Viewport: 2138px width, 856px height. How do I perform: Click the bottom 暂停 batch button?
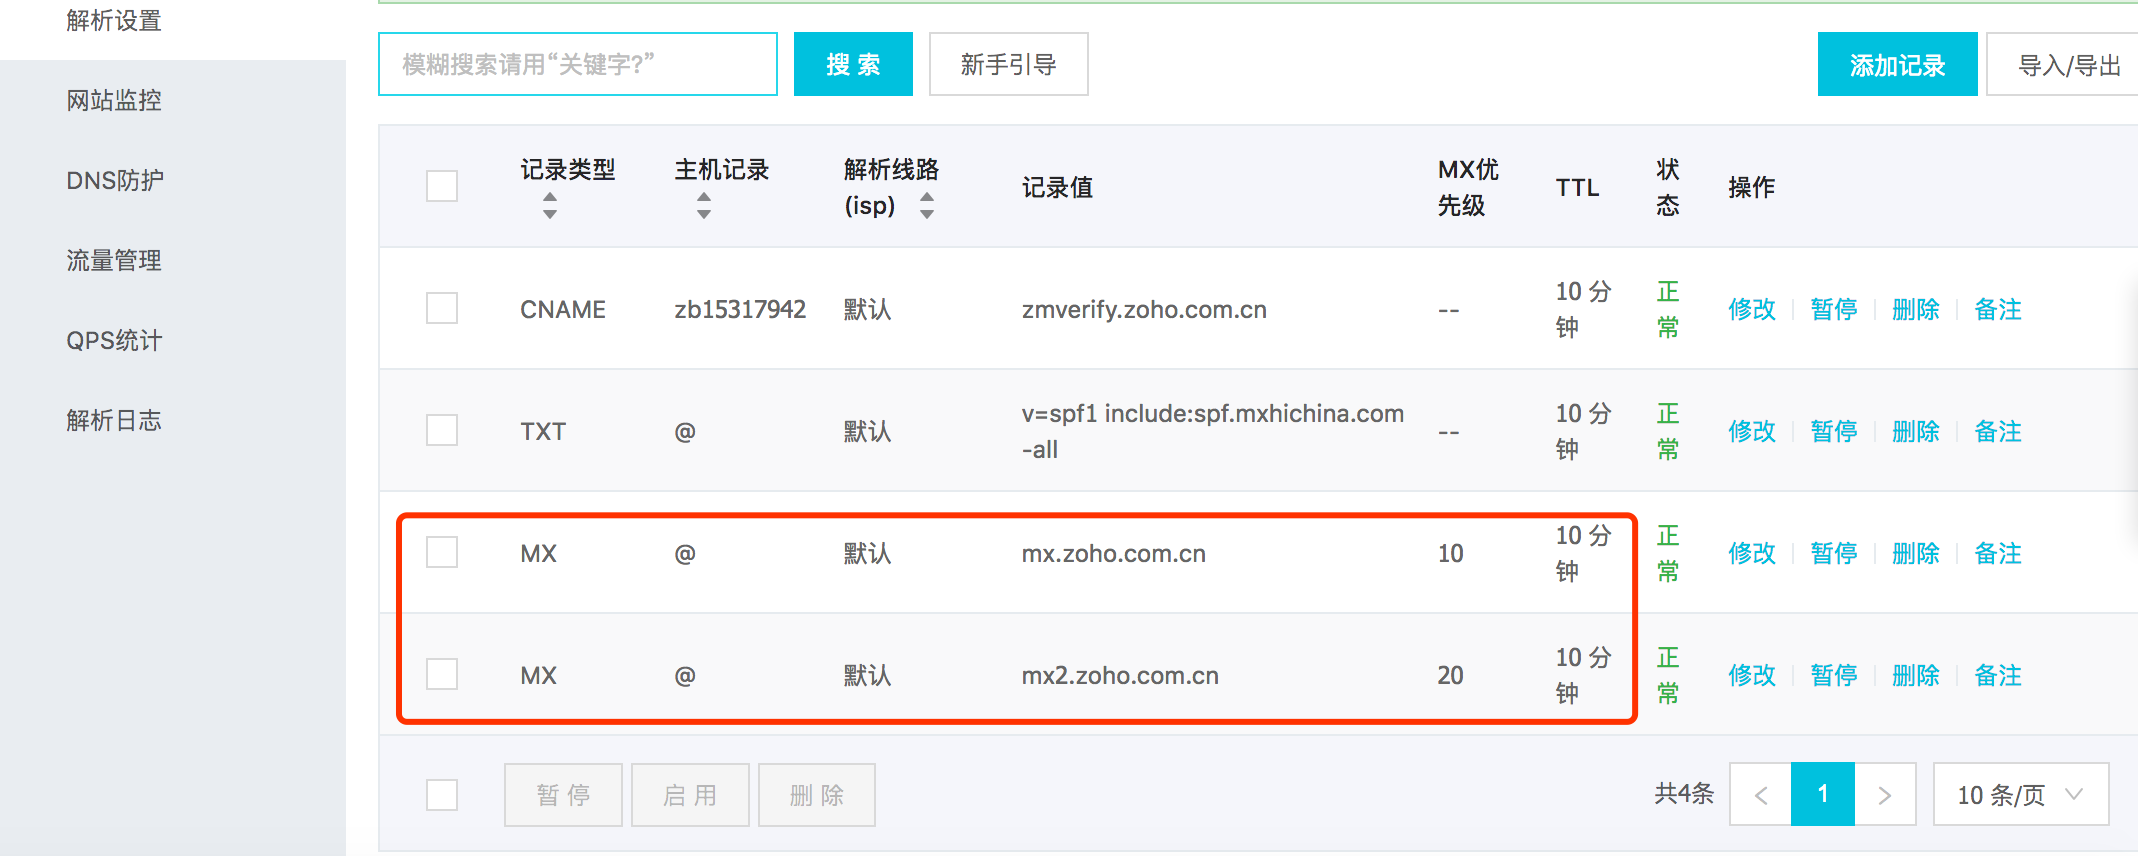(x=563, y=795)
